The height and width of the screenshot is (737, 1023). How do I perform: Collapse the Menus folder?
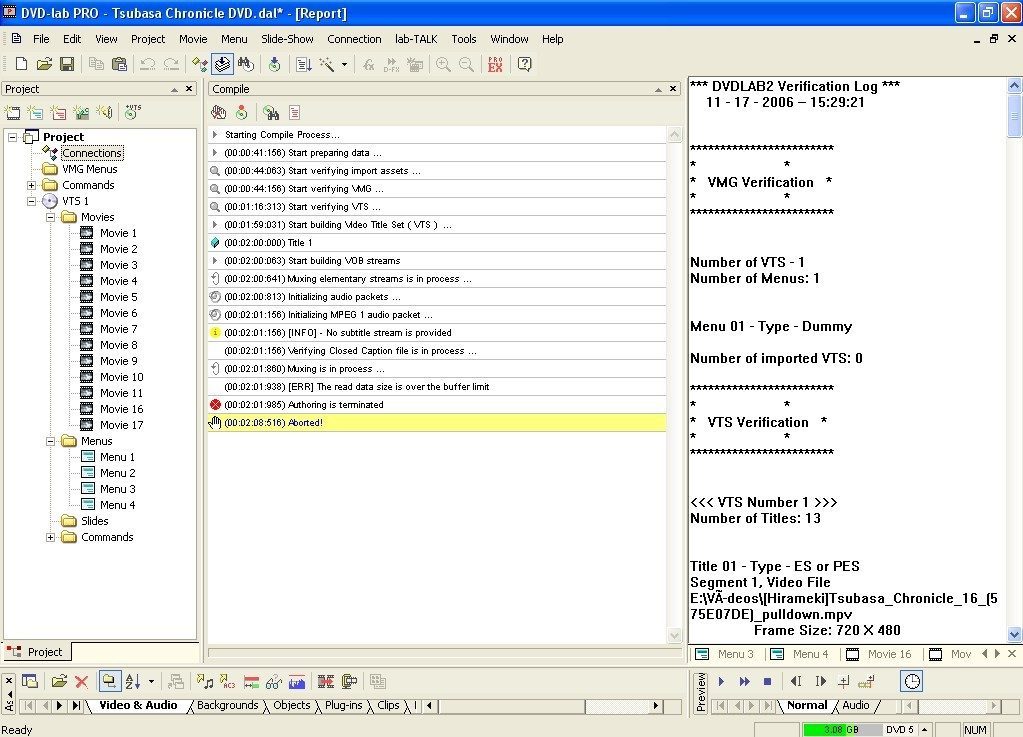coord(50,442)
